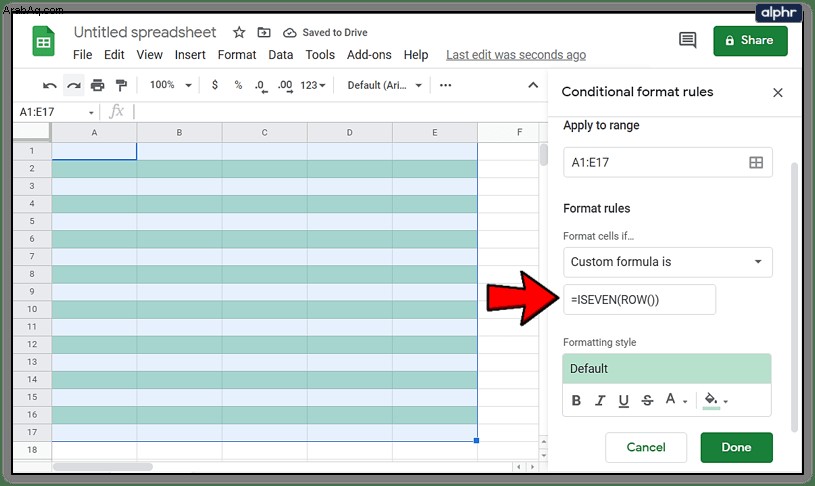The image size is (815, 486).
Task: Open the 123 more formats dropdown
Action: click(x=312, y=85)
